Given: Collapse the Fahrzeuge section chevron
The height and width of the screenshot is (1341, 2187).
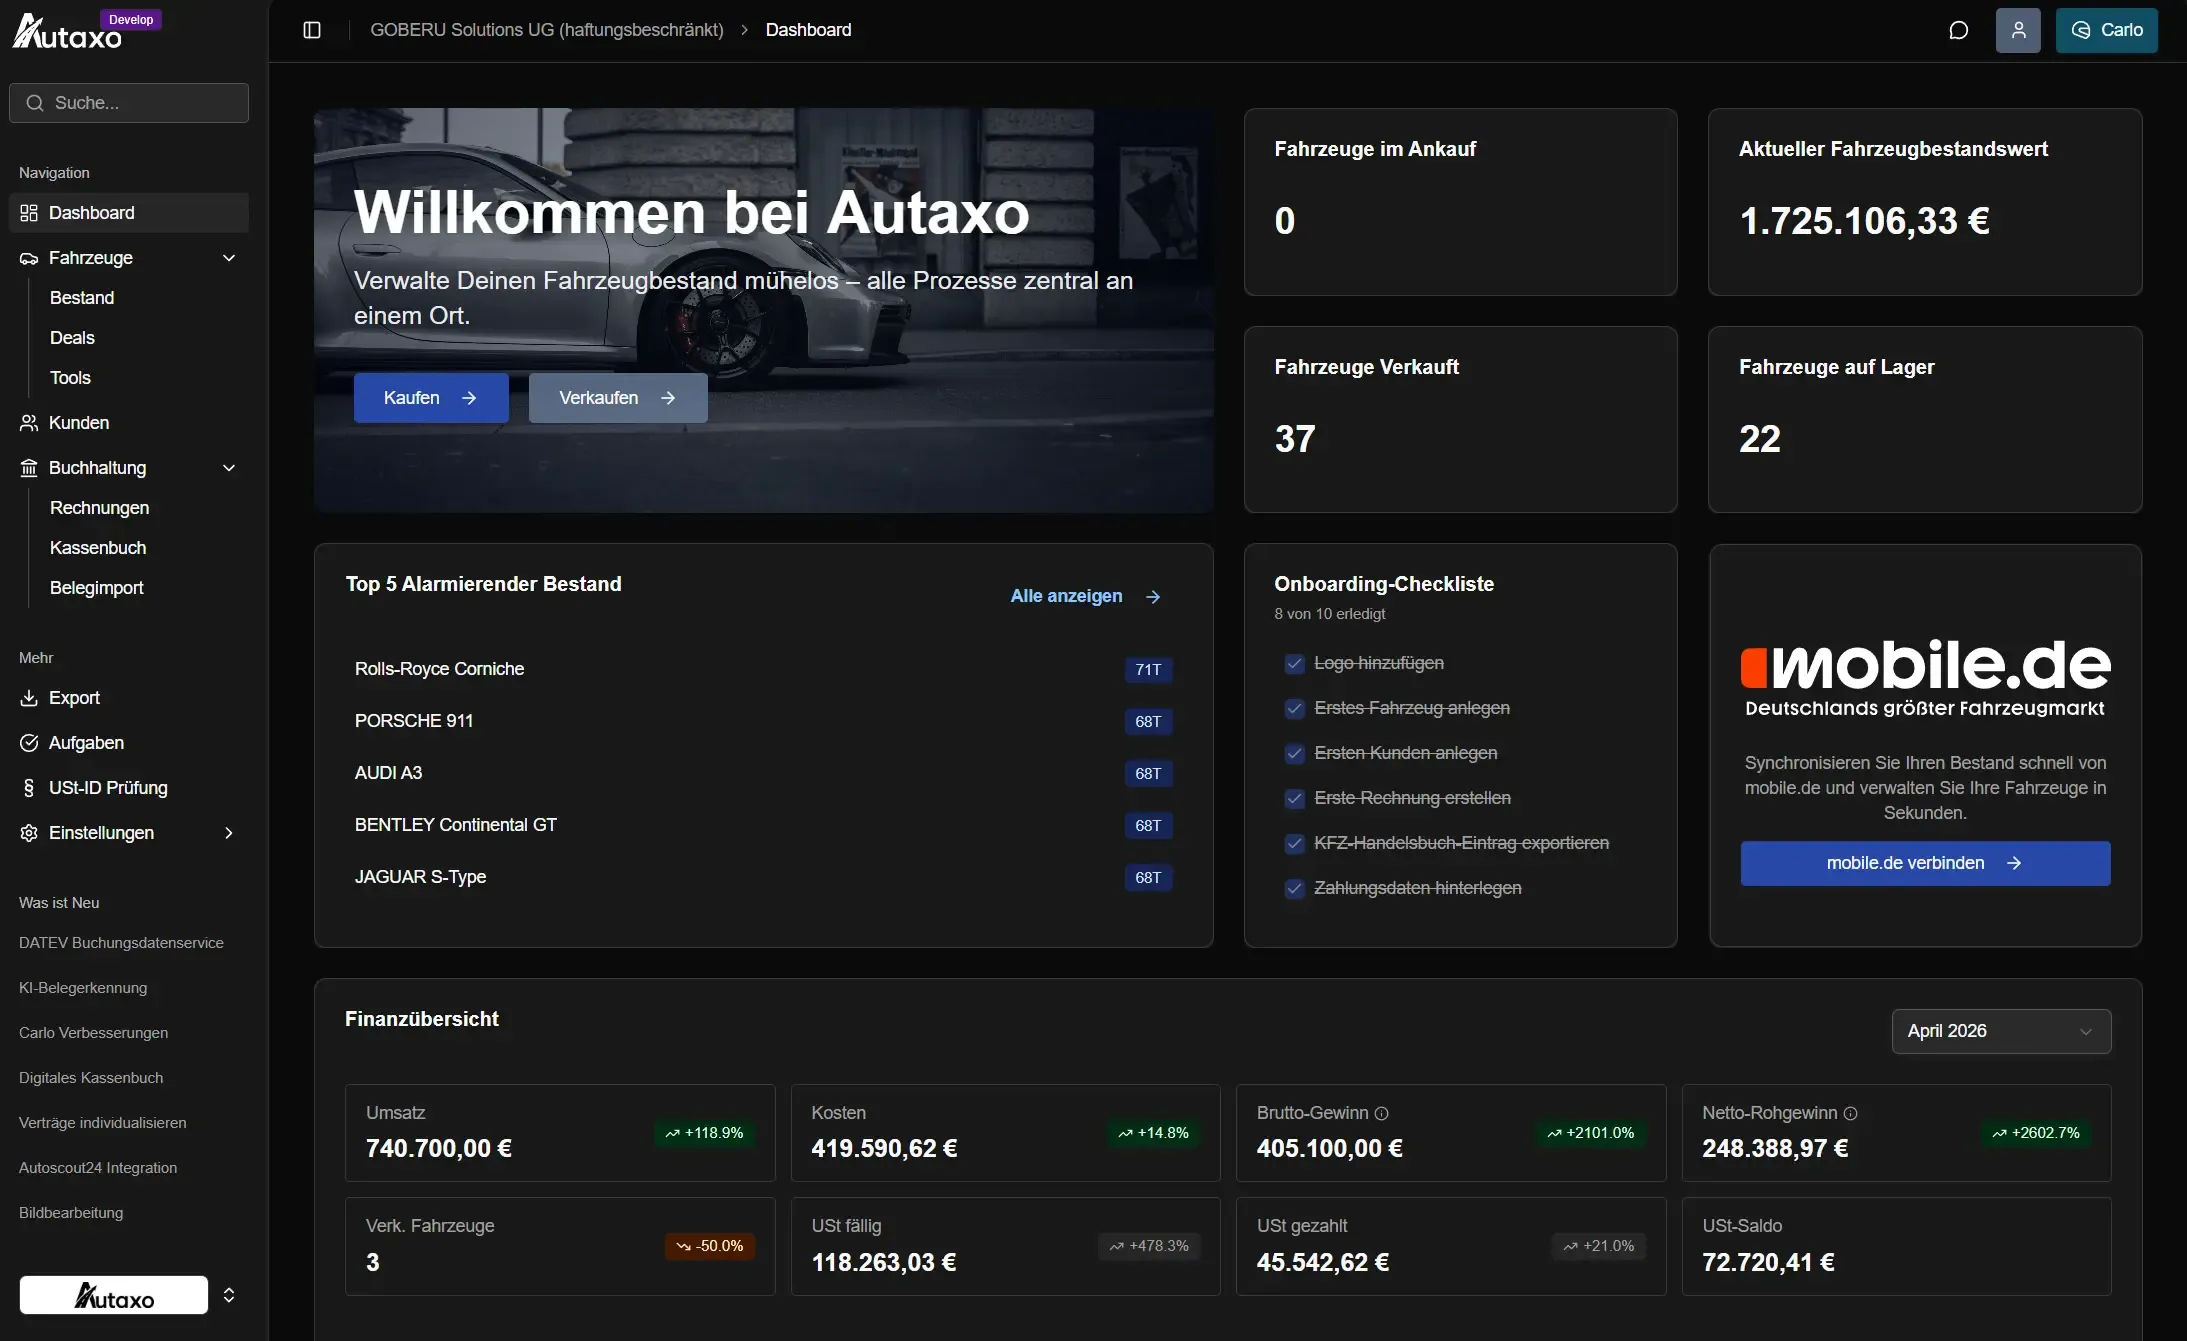Looking at the screenshot, I should [229, 258].
